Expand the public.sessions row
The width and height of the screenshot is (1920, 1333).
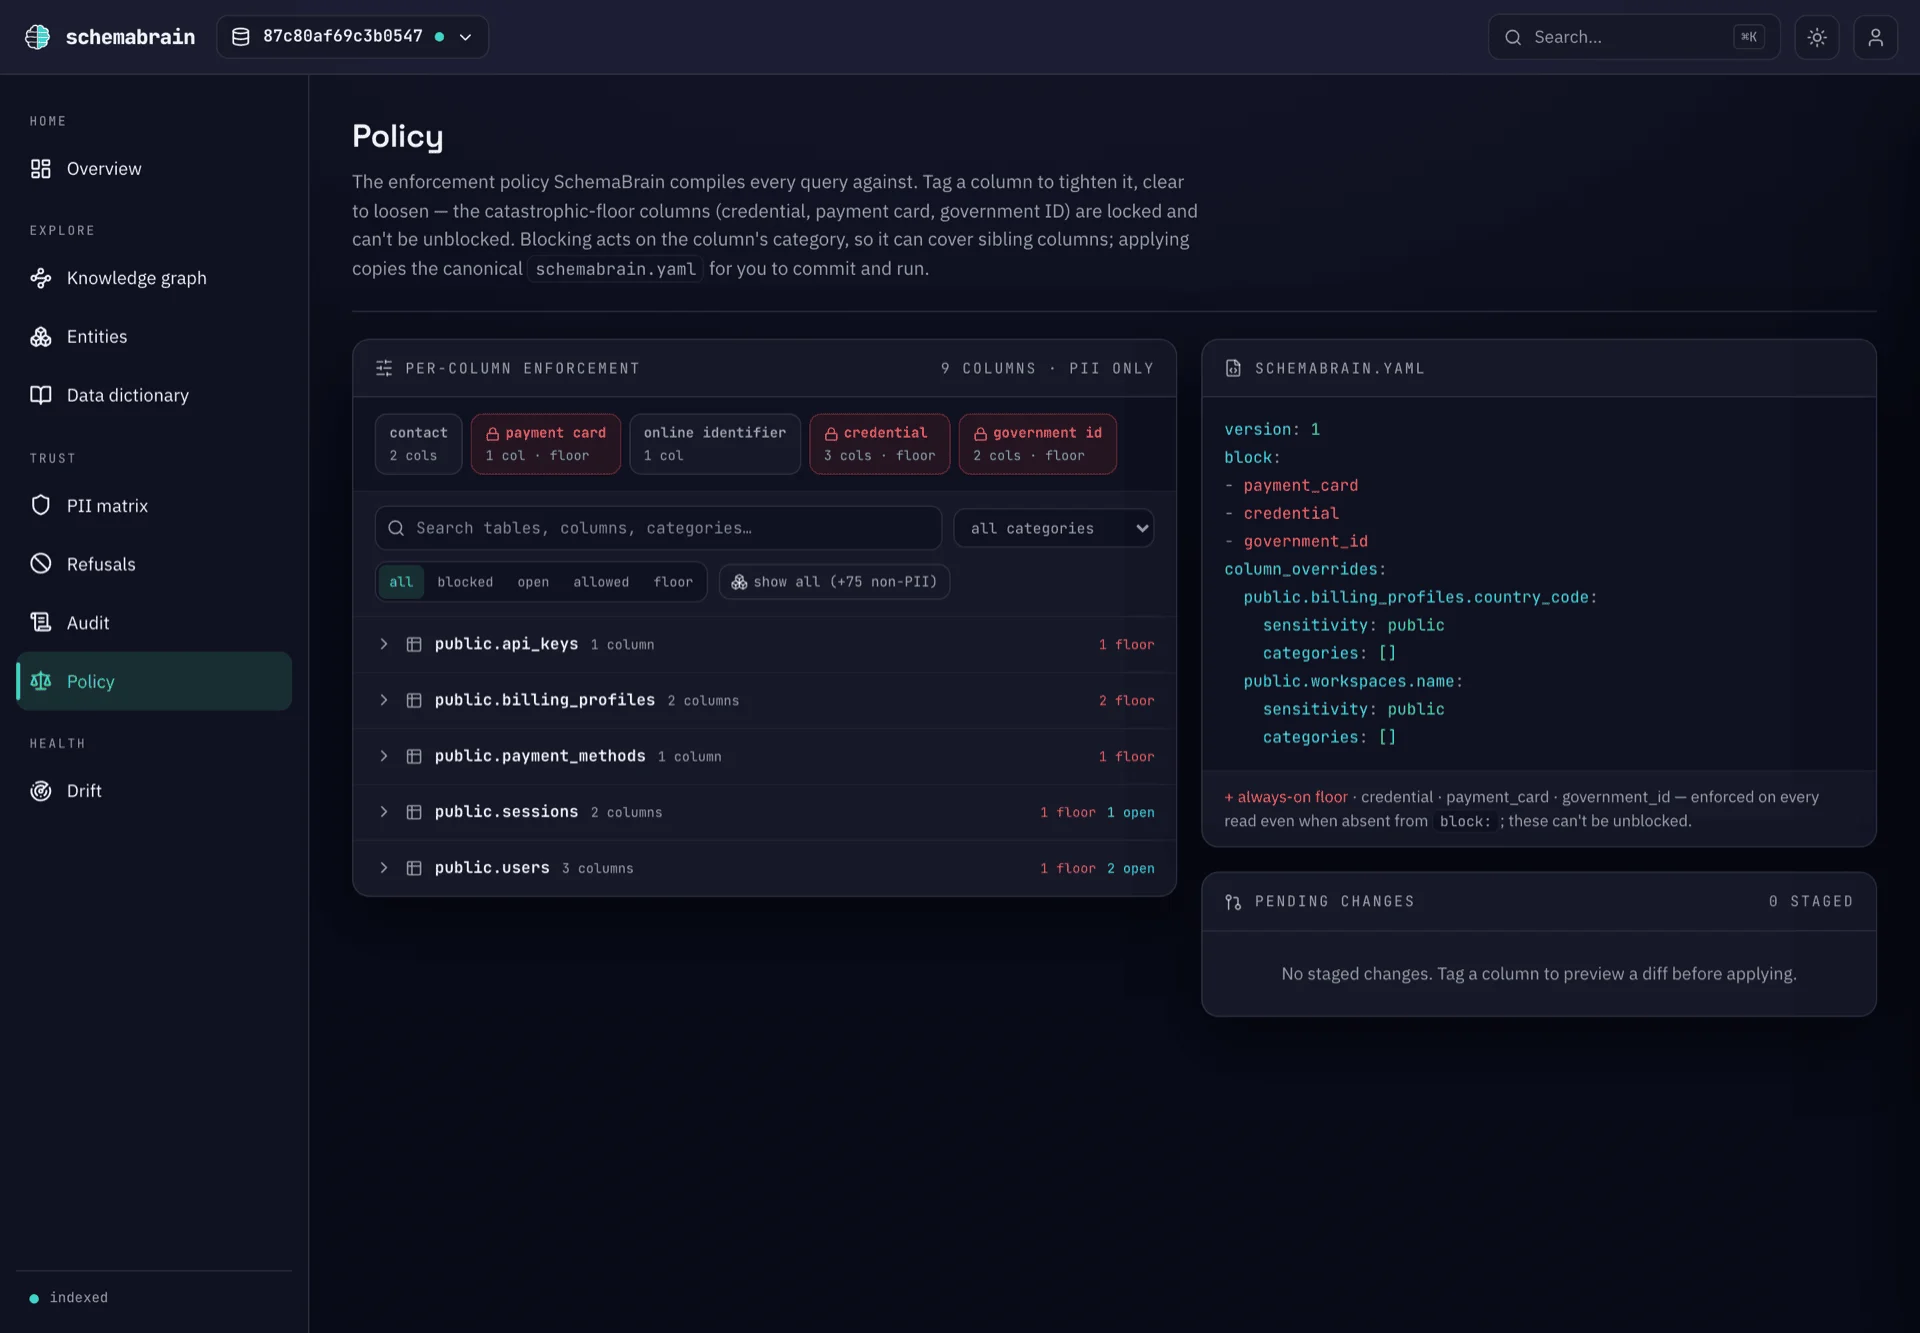(x=764, y=813)
